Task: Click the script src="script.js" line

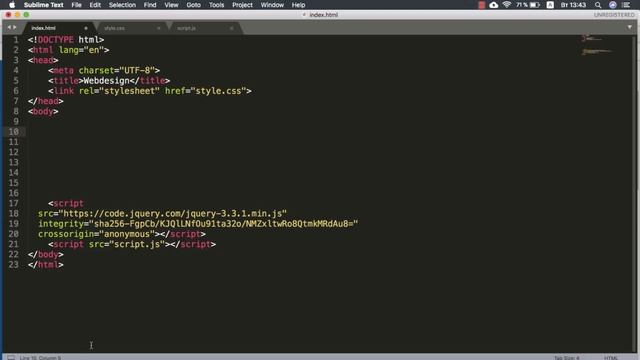Action: tap(132, 244)
